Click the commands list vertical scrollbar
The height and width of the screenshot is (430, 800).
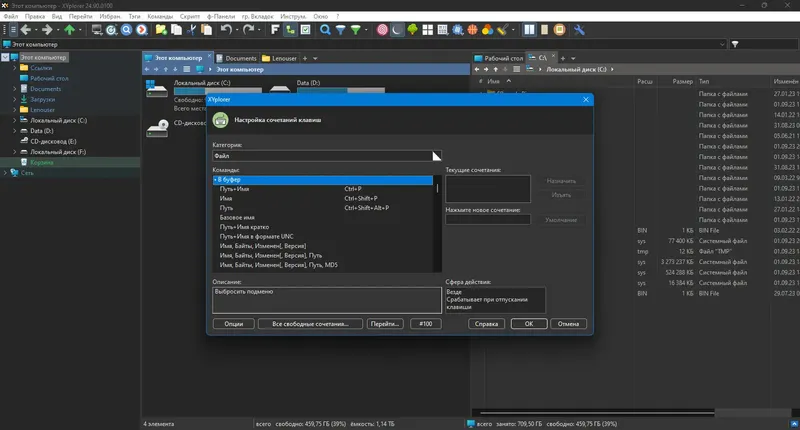(437, 224)
